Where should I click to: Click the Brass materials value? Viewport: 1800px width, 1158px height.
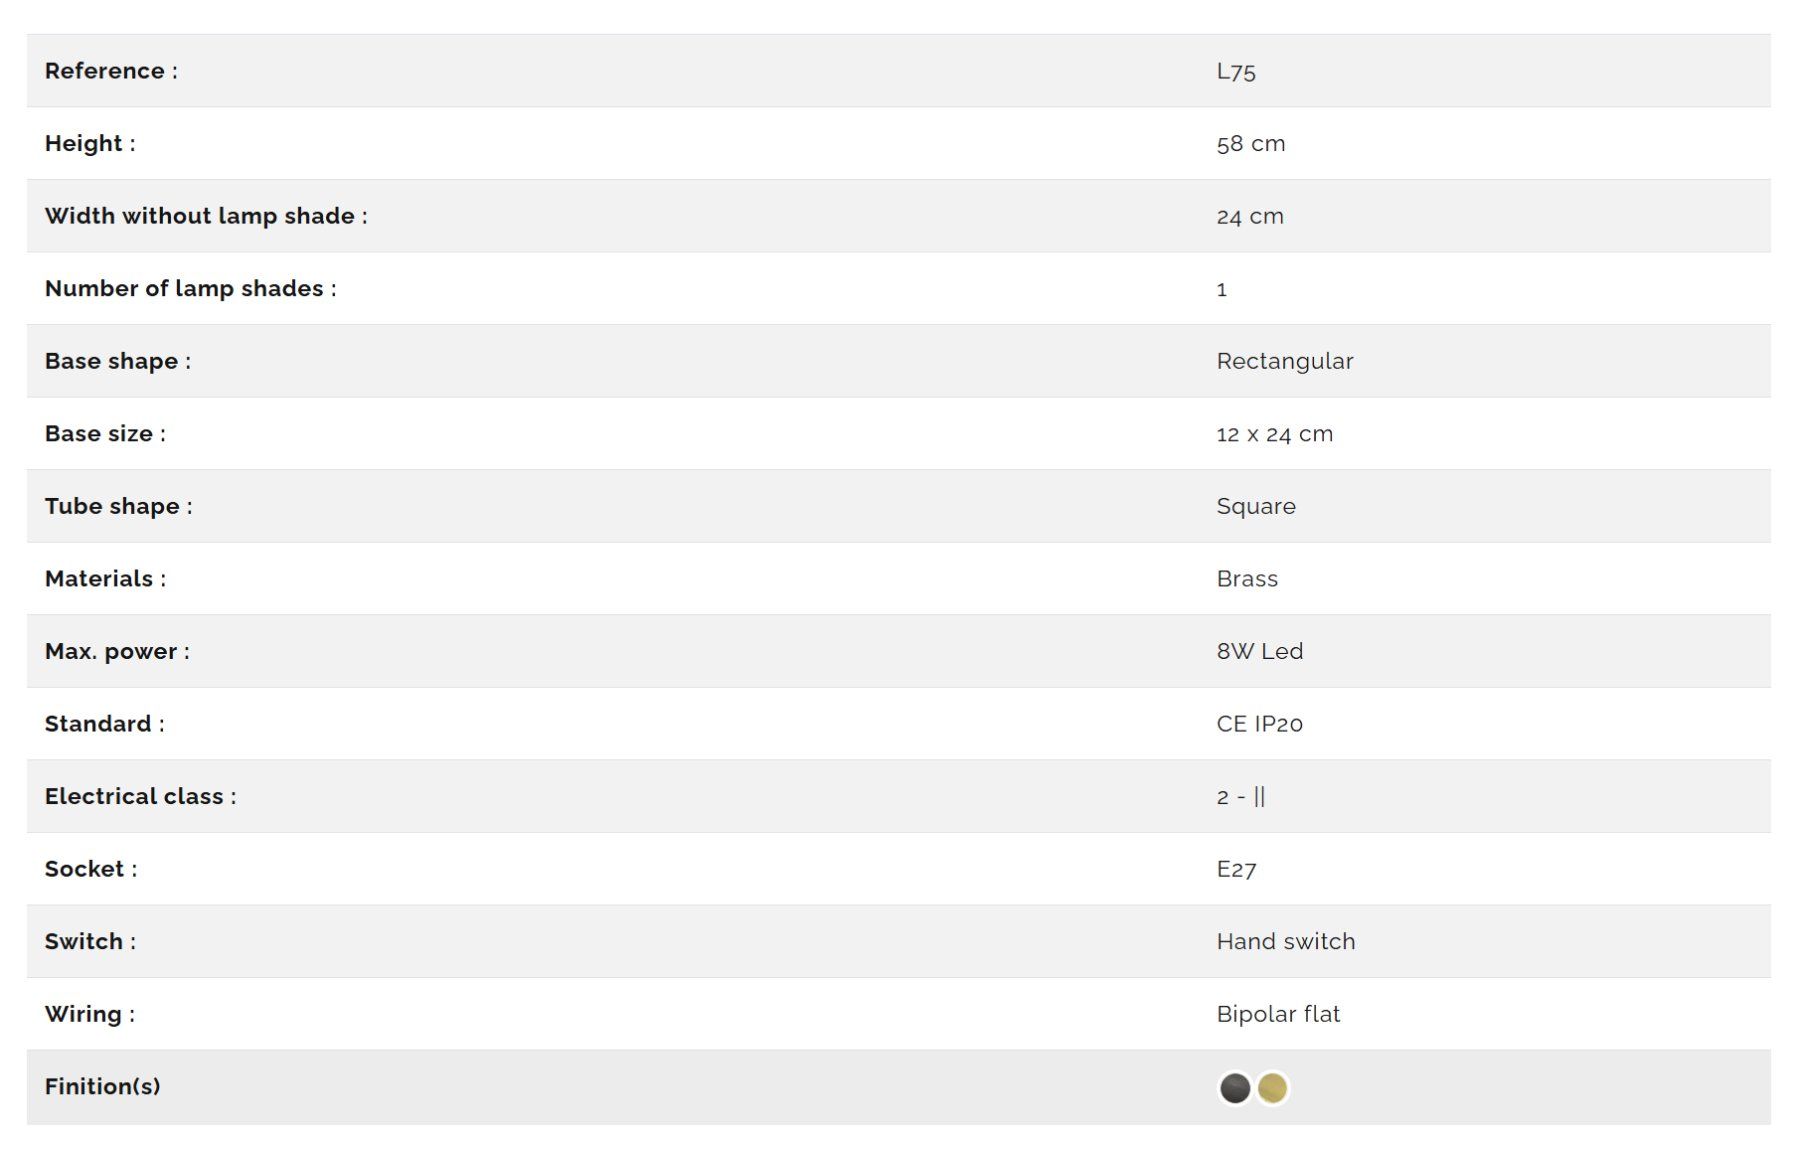point(1247,579)
